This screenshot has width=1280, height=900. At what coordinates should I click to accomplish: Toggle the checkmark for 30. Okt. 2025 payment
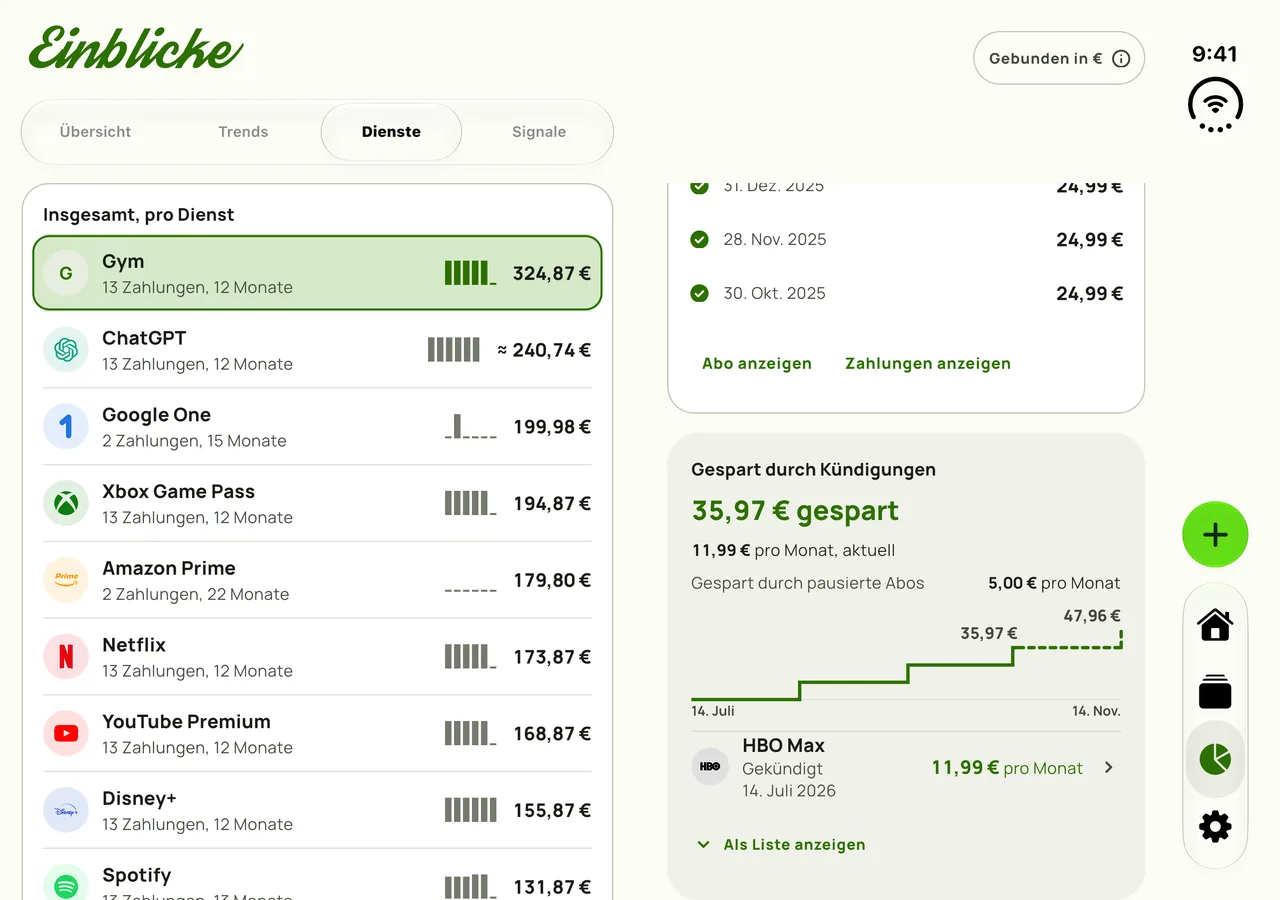click(700, 293)
